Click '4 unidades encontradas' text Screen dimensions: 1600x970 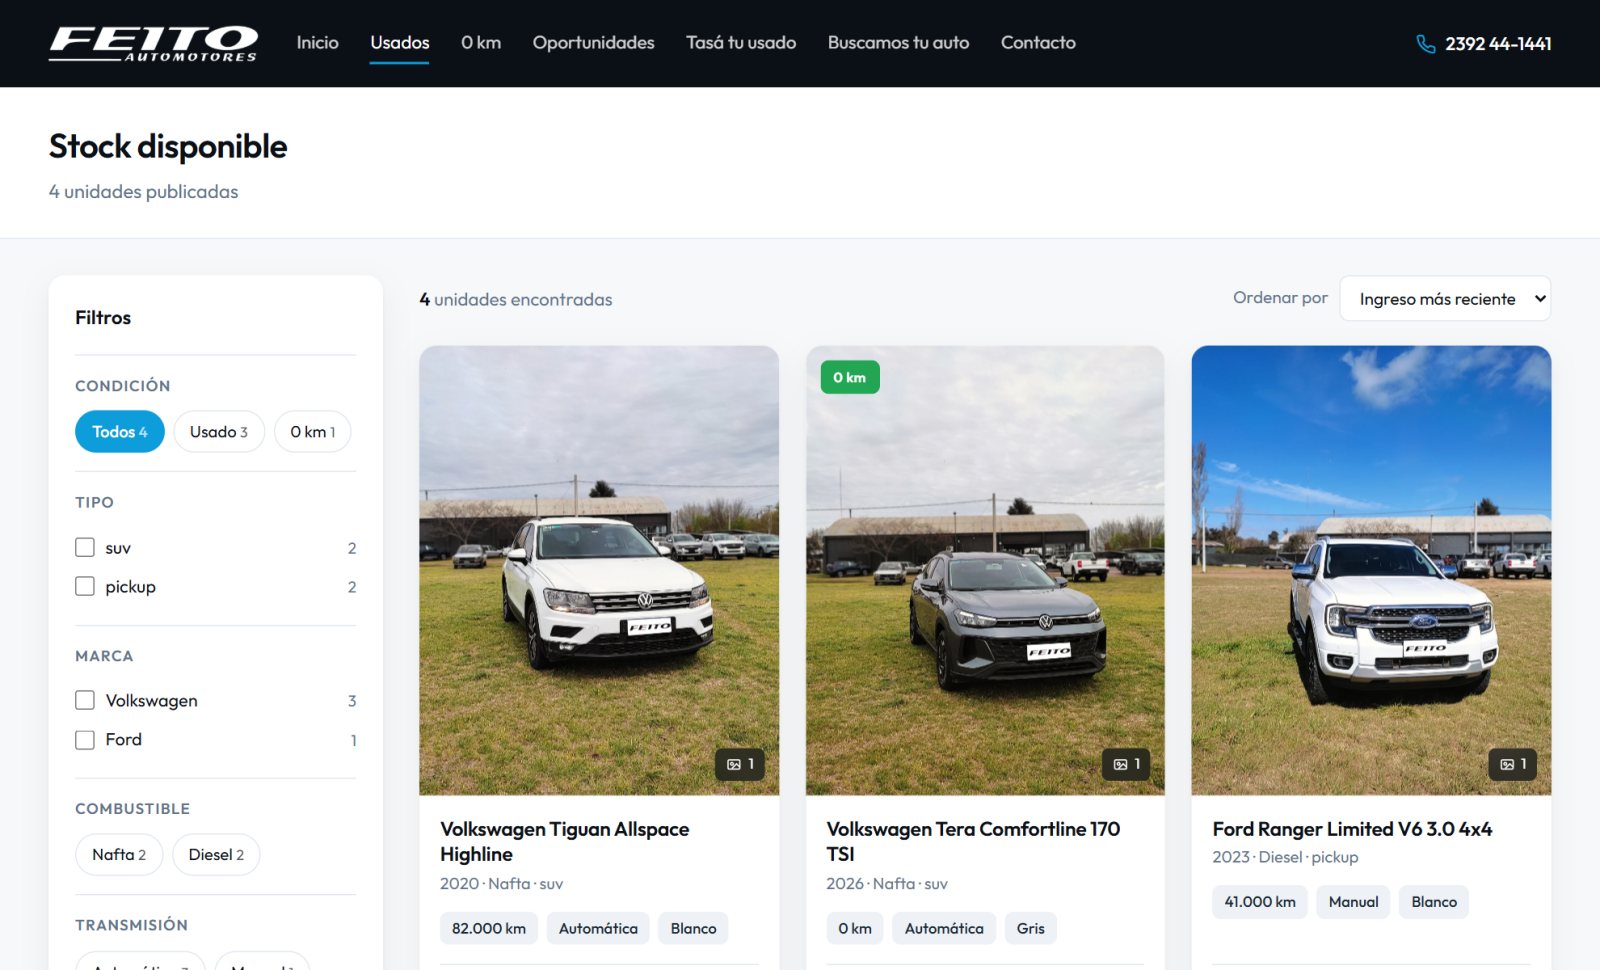click(x=516, y=299)
